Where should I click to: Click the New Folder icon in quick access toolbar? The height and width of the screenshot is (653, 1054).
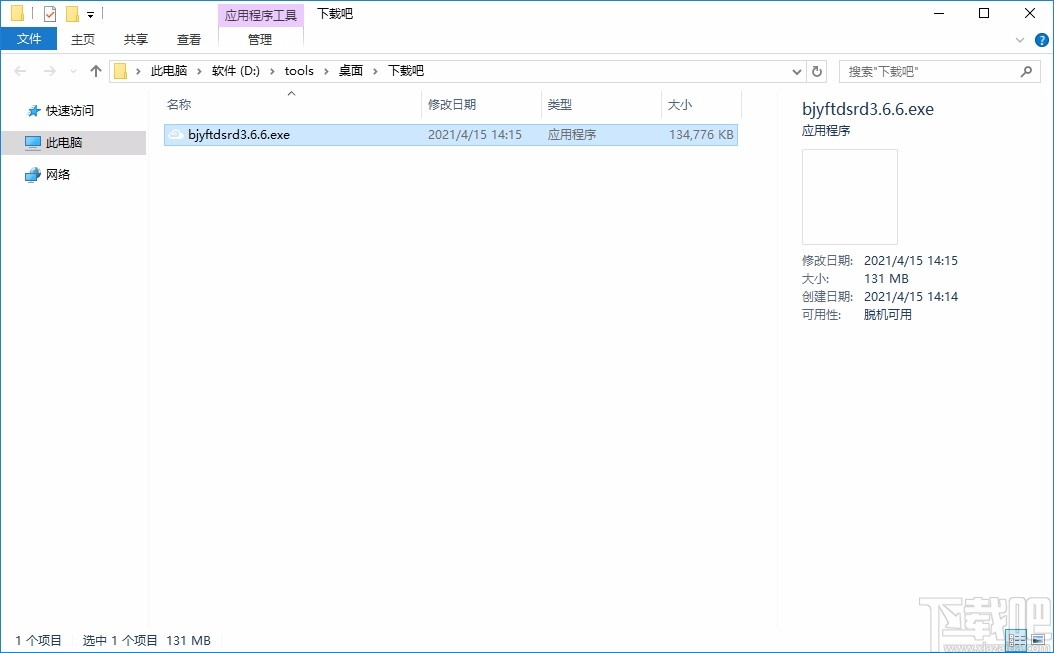click(70, 12)
